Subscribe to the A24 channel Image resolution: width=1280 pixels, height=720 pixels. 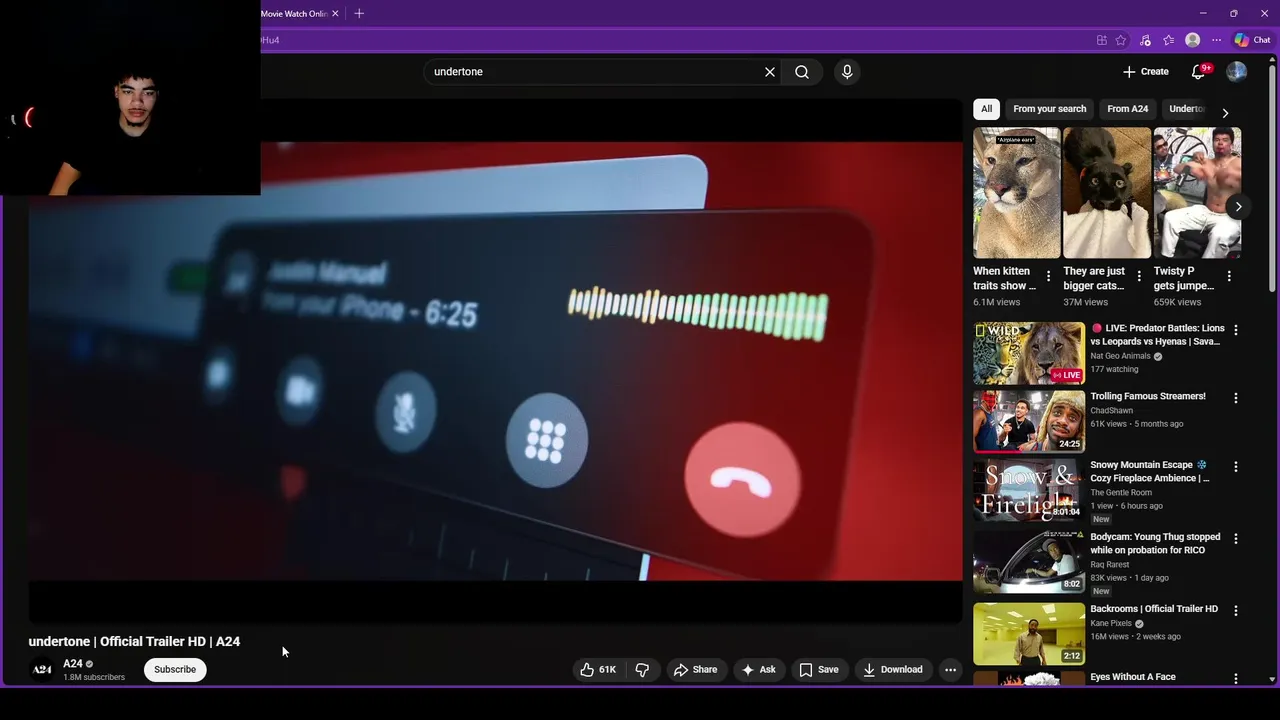175,670
